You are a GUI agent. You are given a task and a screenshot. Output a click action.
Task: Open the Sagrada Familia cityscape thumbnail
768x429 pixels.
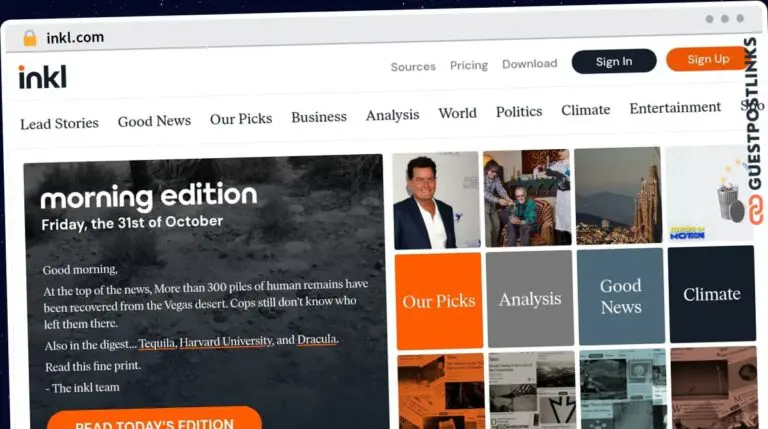tap(618, 195)
